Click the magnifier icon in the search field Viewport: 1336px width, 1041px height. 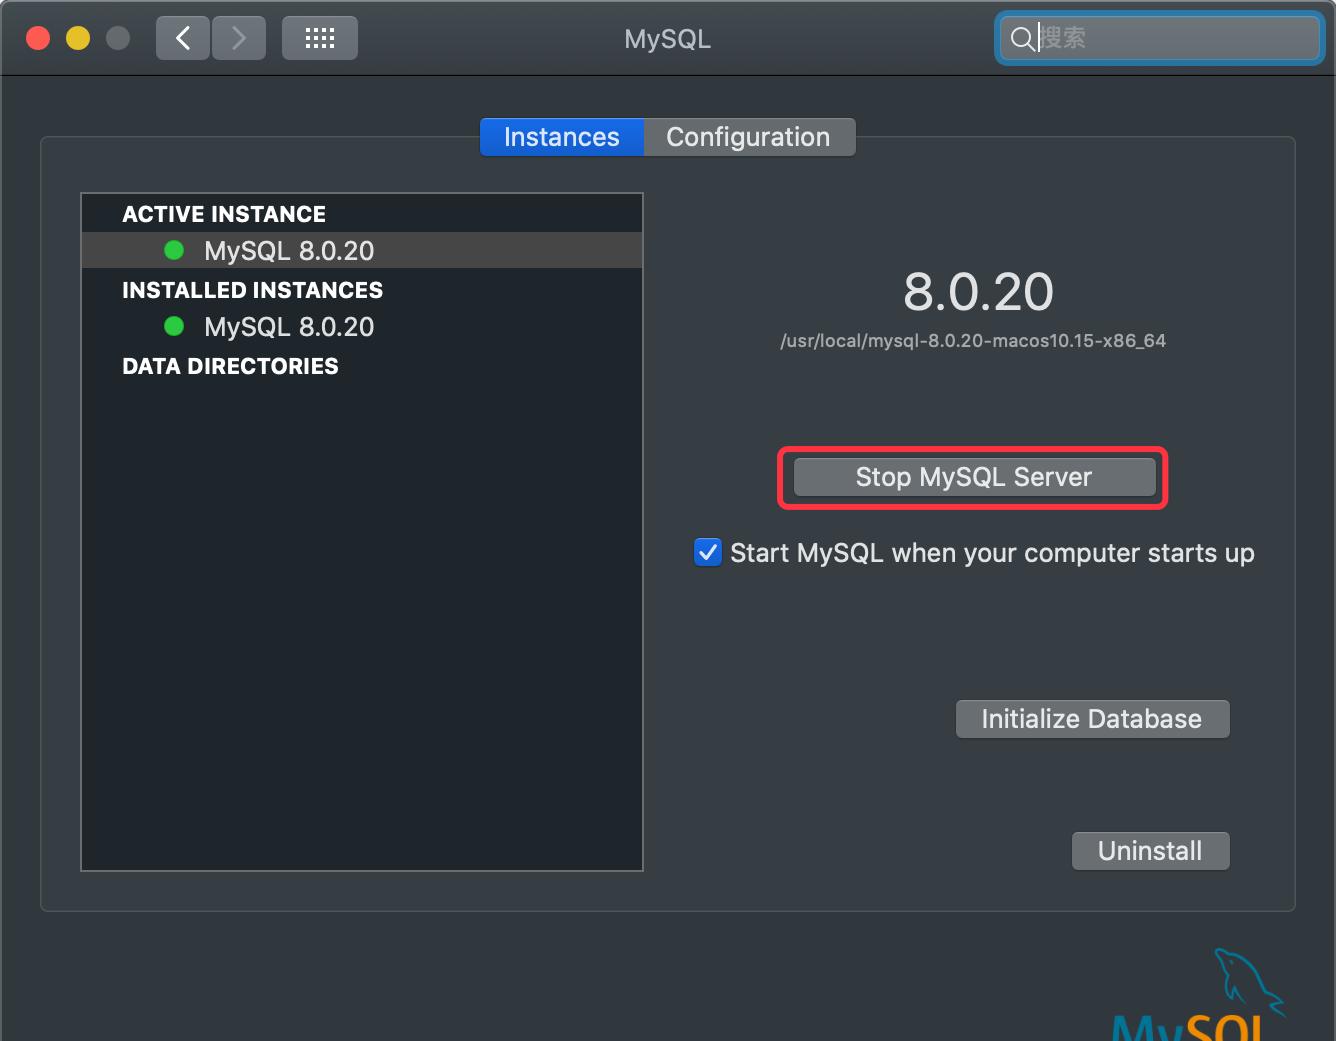click(x=1022, y=39)
